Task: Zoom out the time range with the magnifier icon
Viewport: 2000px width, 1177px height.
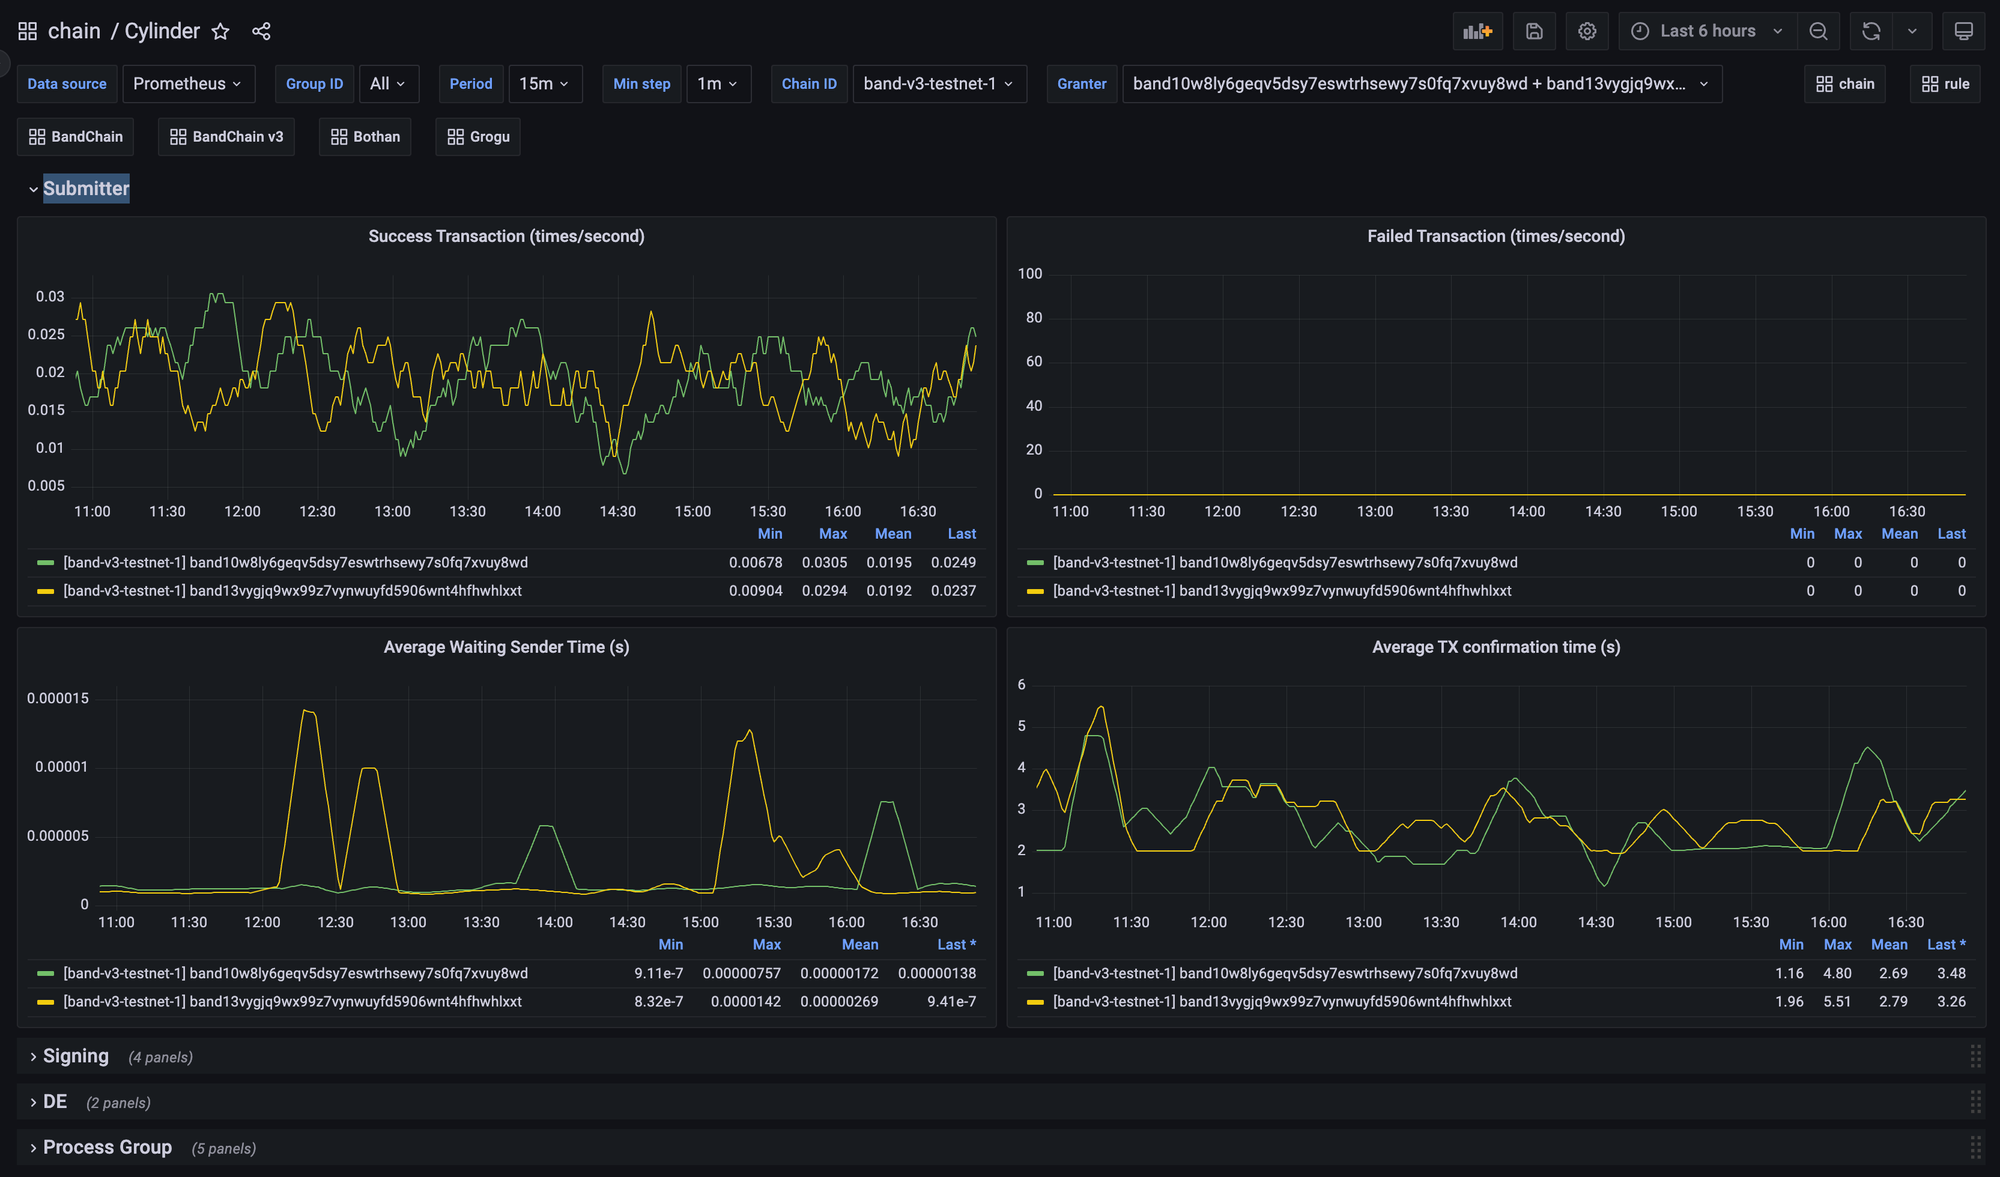Action: pyautogui.click(x=1818, y=31)
